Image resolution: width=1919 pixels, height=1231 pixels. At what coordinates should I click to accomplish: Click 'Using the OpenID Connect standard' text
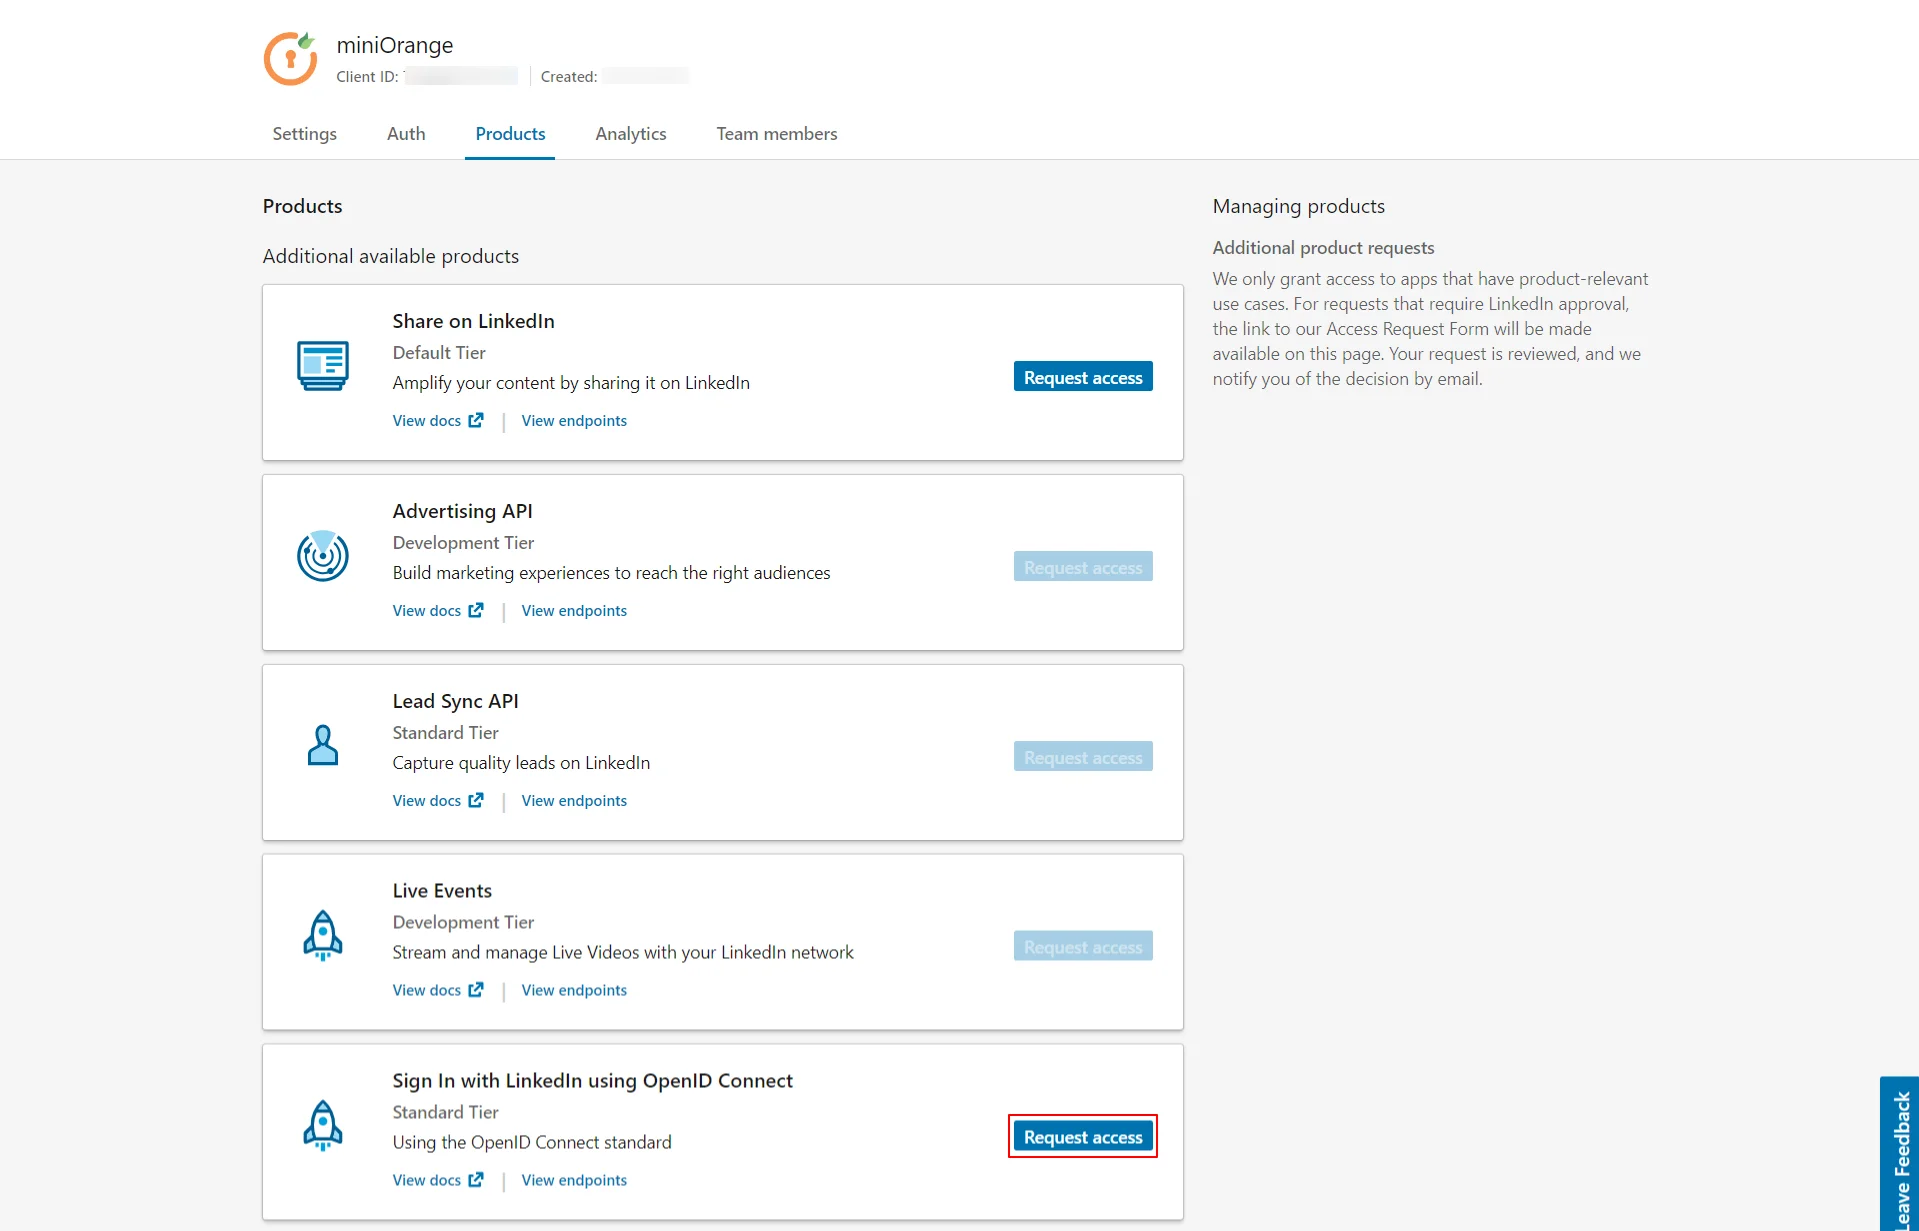tap(532, 1142)
